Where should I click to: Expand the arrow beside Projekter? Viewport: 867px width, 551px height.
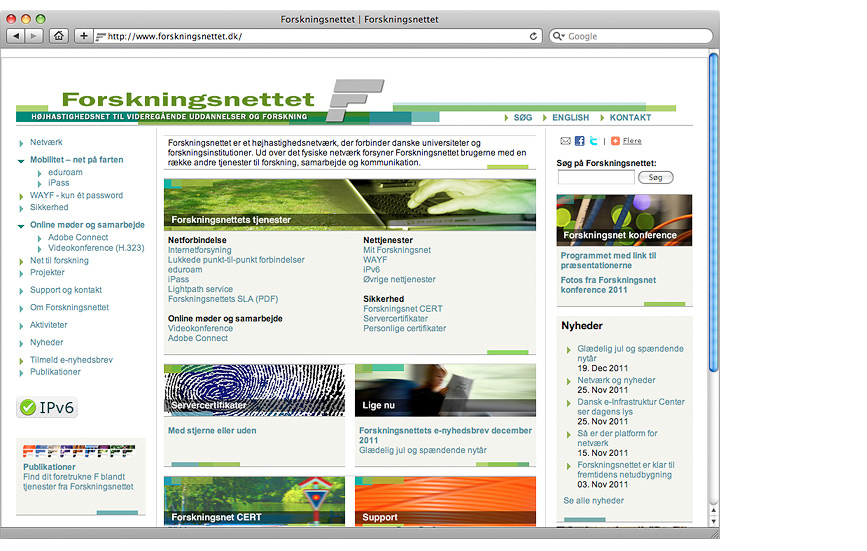[x=21, y=273]
